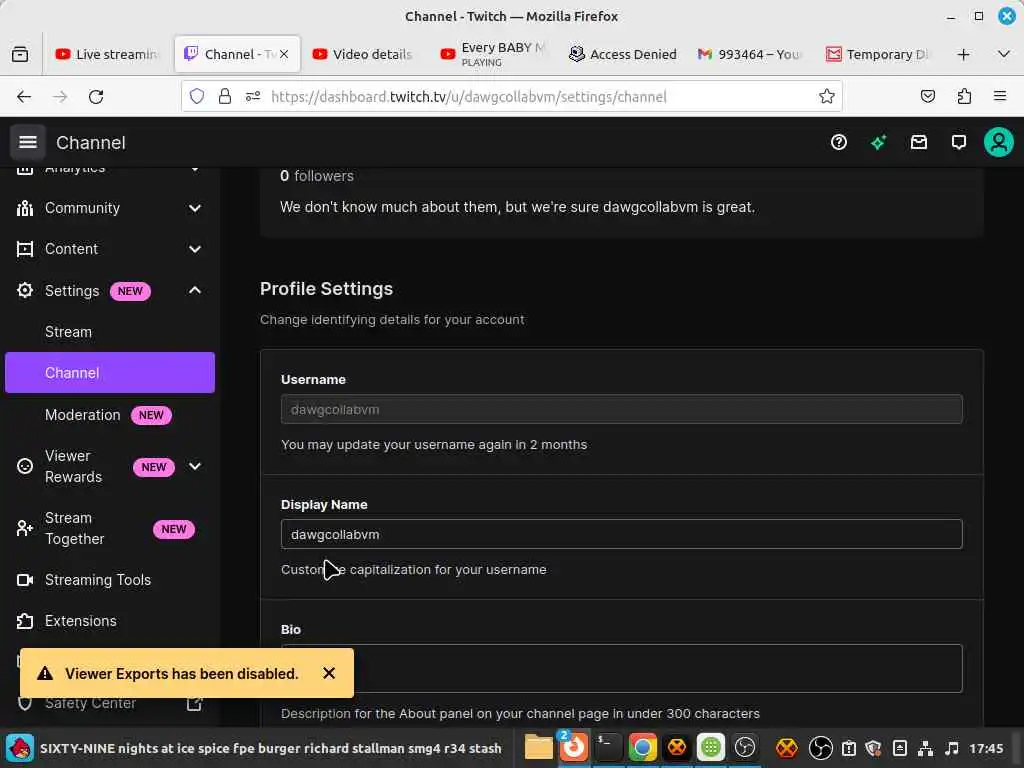Click the tracking protection shield icon
1024x768 pixels.
197,97
